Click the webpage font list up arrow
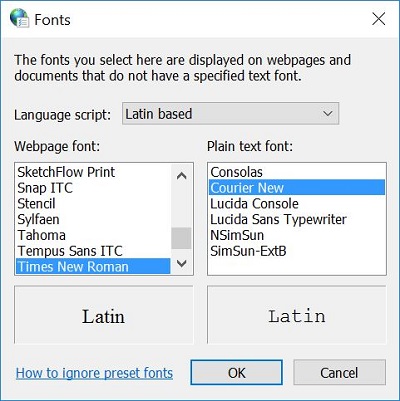Viewport: 400px width, 401px height. (181, 176)
